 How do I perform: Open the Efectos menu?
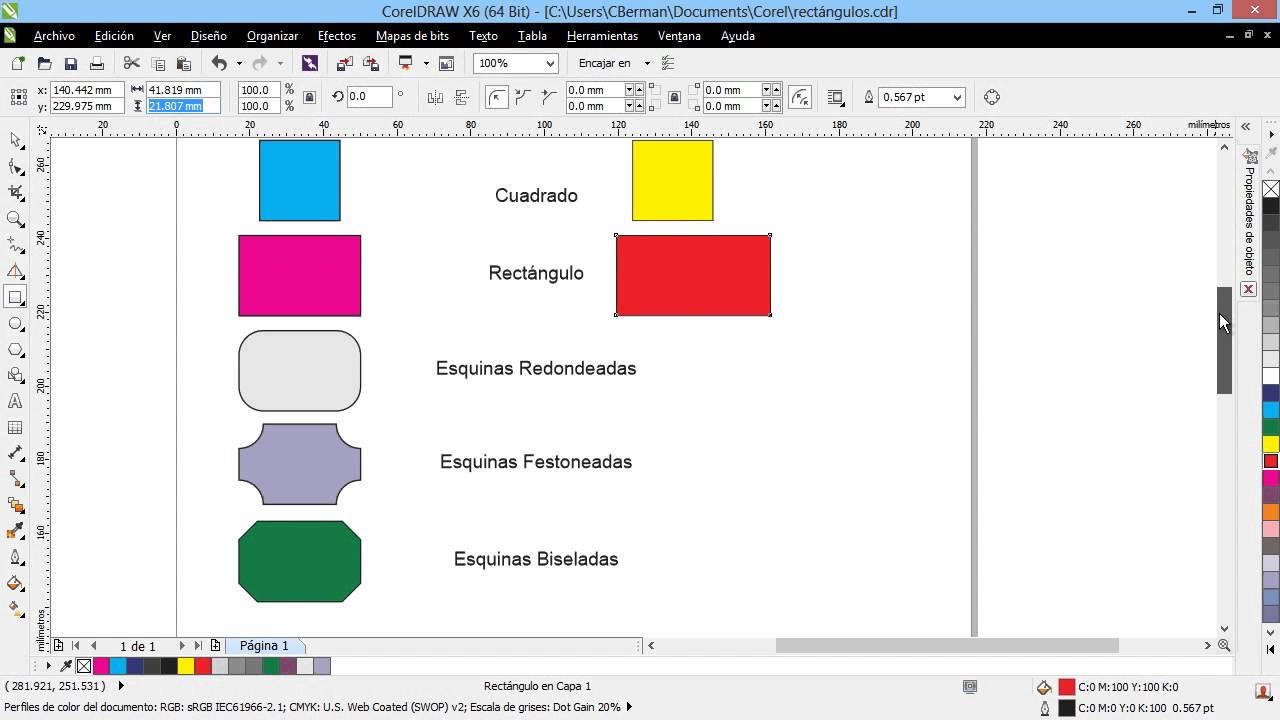click(337, 36)
